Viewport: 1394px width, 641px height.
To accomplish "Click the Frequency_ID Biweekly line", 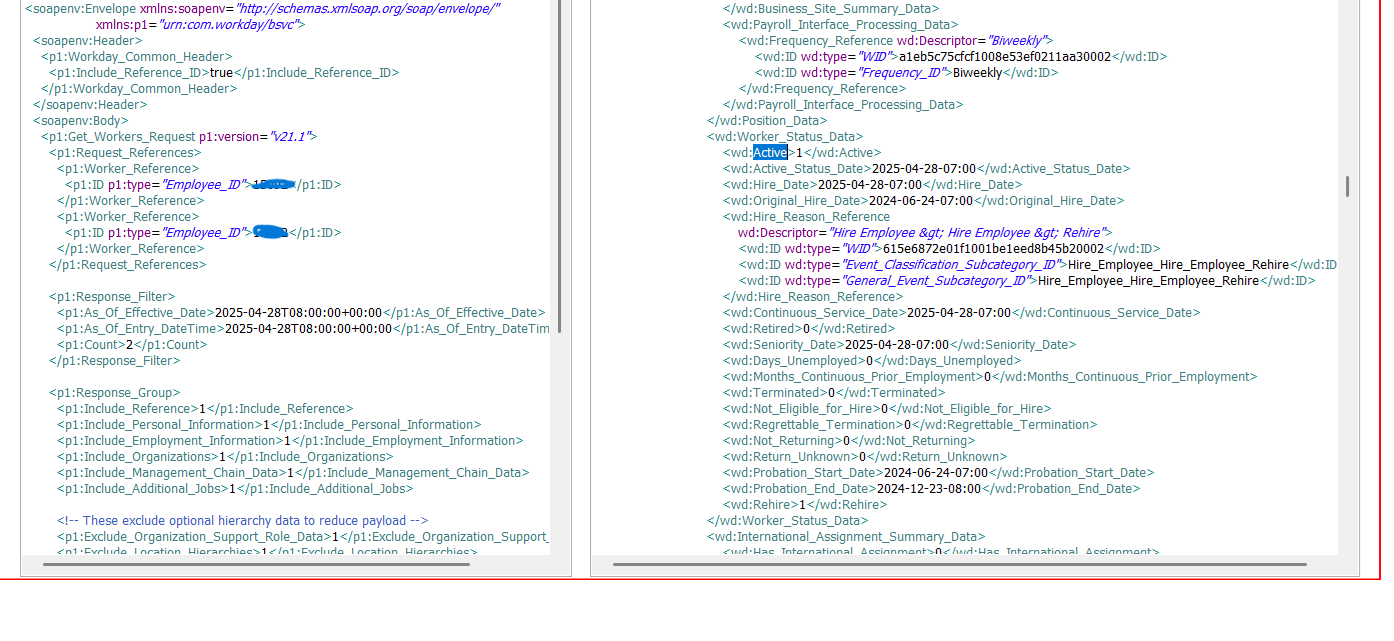I will 907,72.
